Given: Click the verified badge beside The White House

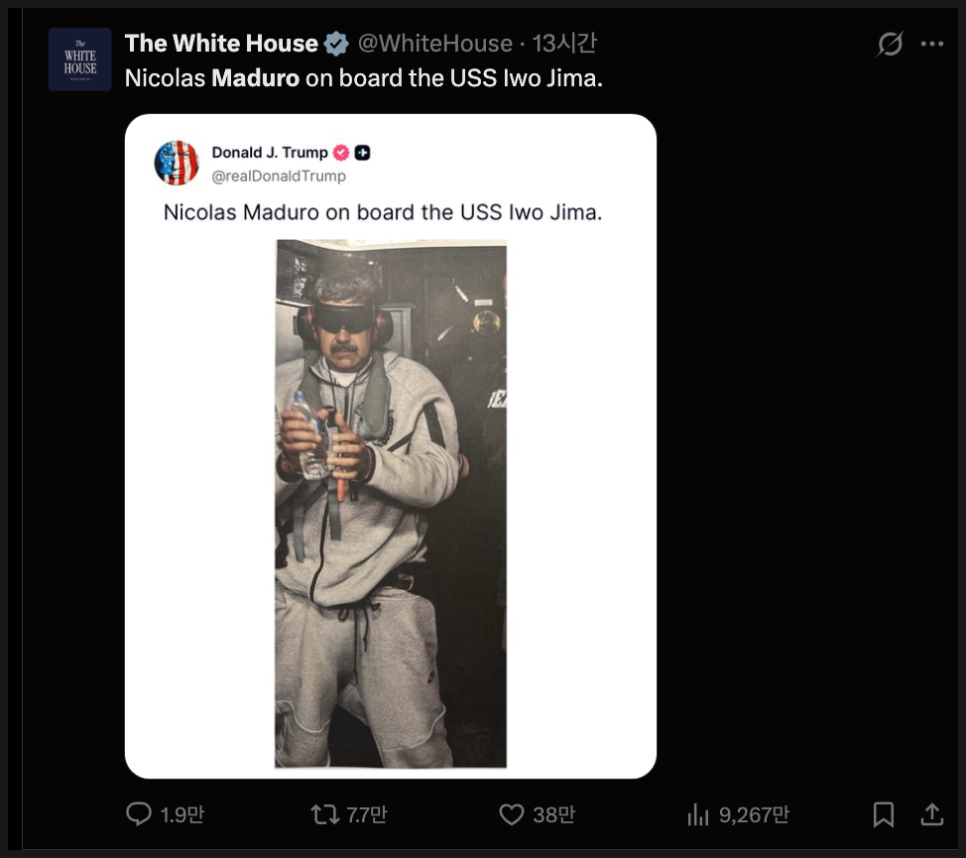Looking at the screenshot, I should click(x=337, y=44).
